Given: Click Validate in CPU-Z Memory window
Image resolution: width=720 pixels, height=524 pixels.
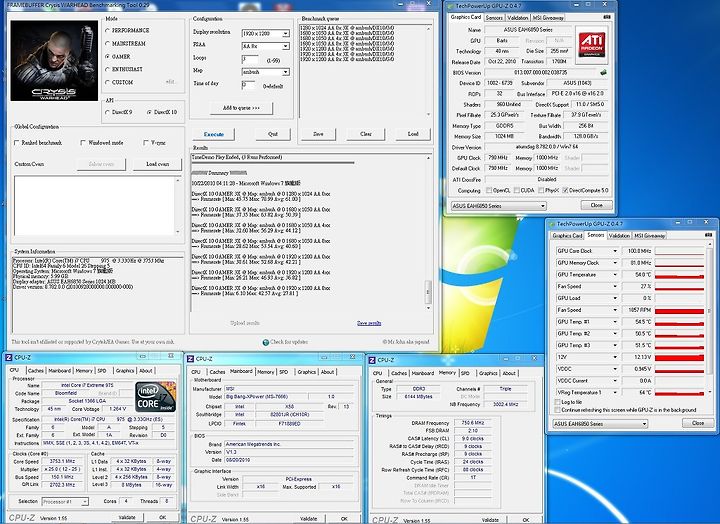Looking at the screenshot, I should tap(490, 520).
